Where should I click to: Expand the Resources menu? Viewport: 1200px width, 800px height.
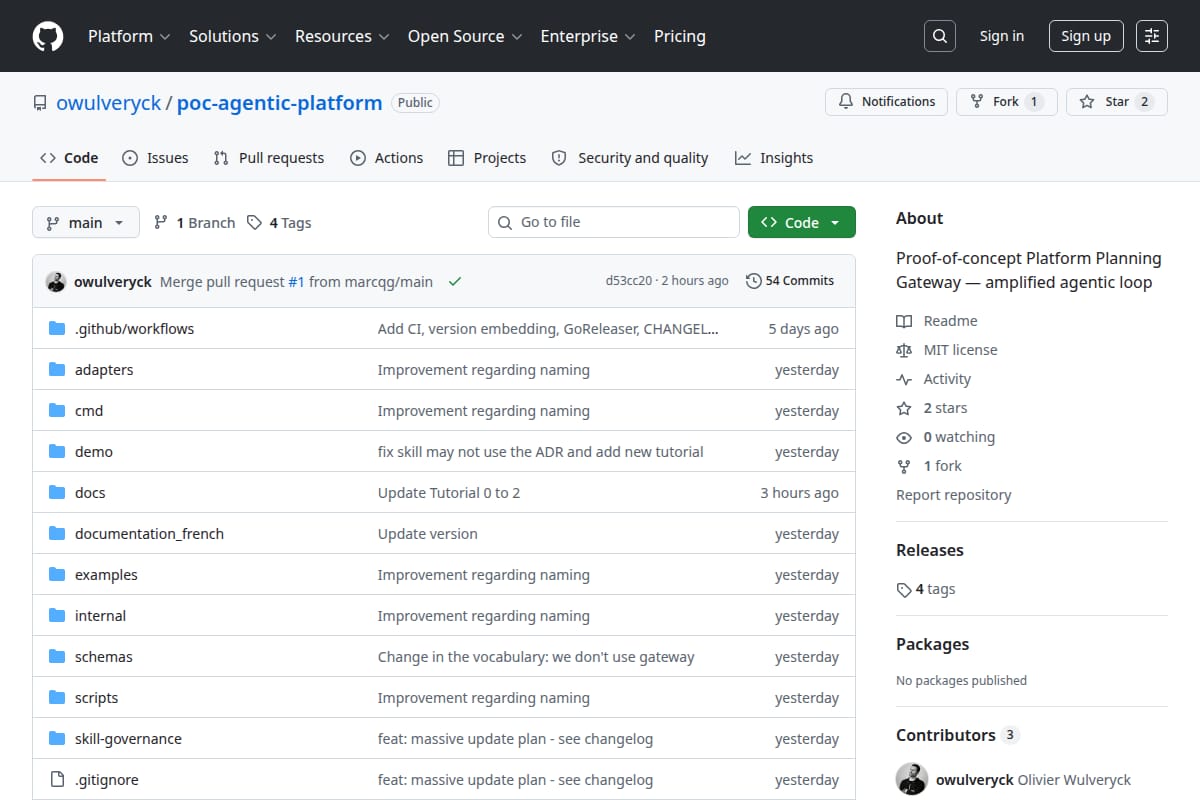(341, 36)
